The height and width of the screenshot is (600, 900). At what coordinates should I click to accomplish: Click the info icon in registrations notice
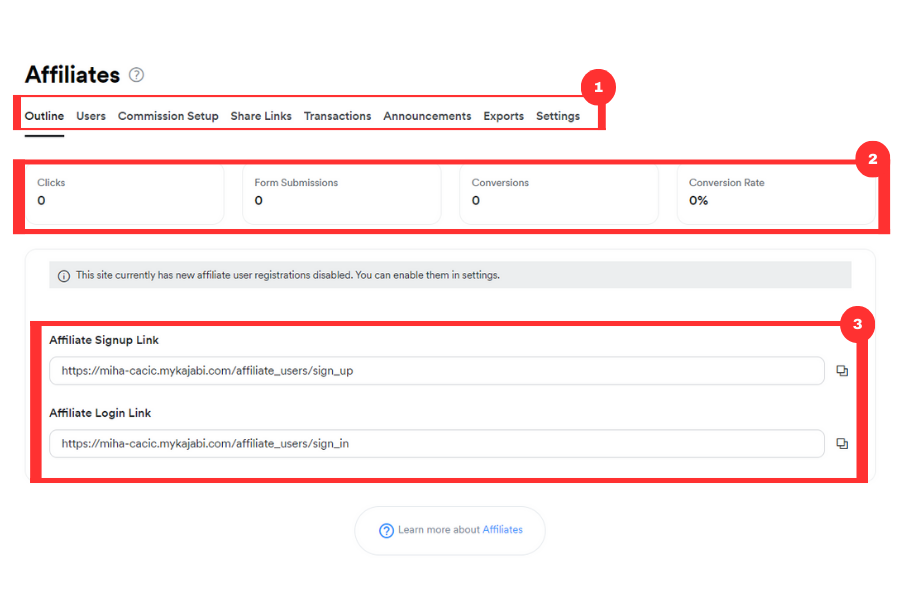[x=64, y=276]
